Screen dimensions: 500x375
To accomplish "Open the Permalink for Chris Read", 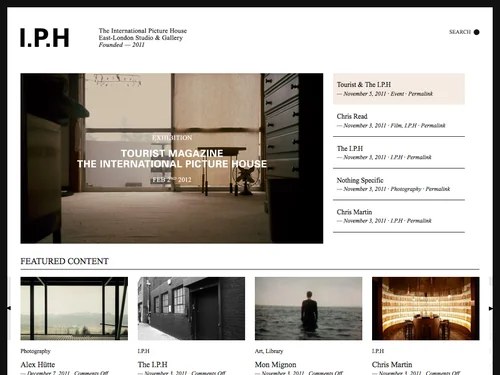I will point(433,125).
